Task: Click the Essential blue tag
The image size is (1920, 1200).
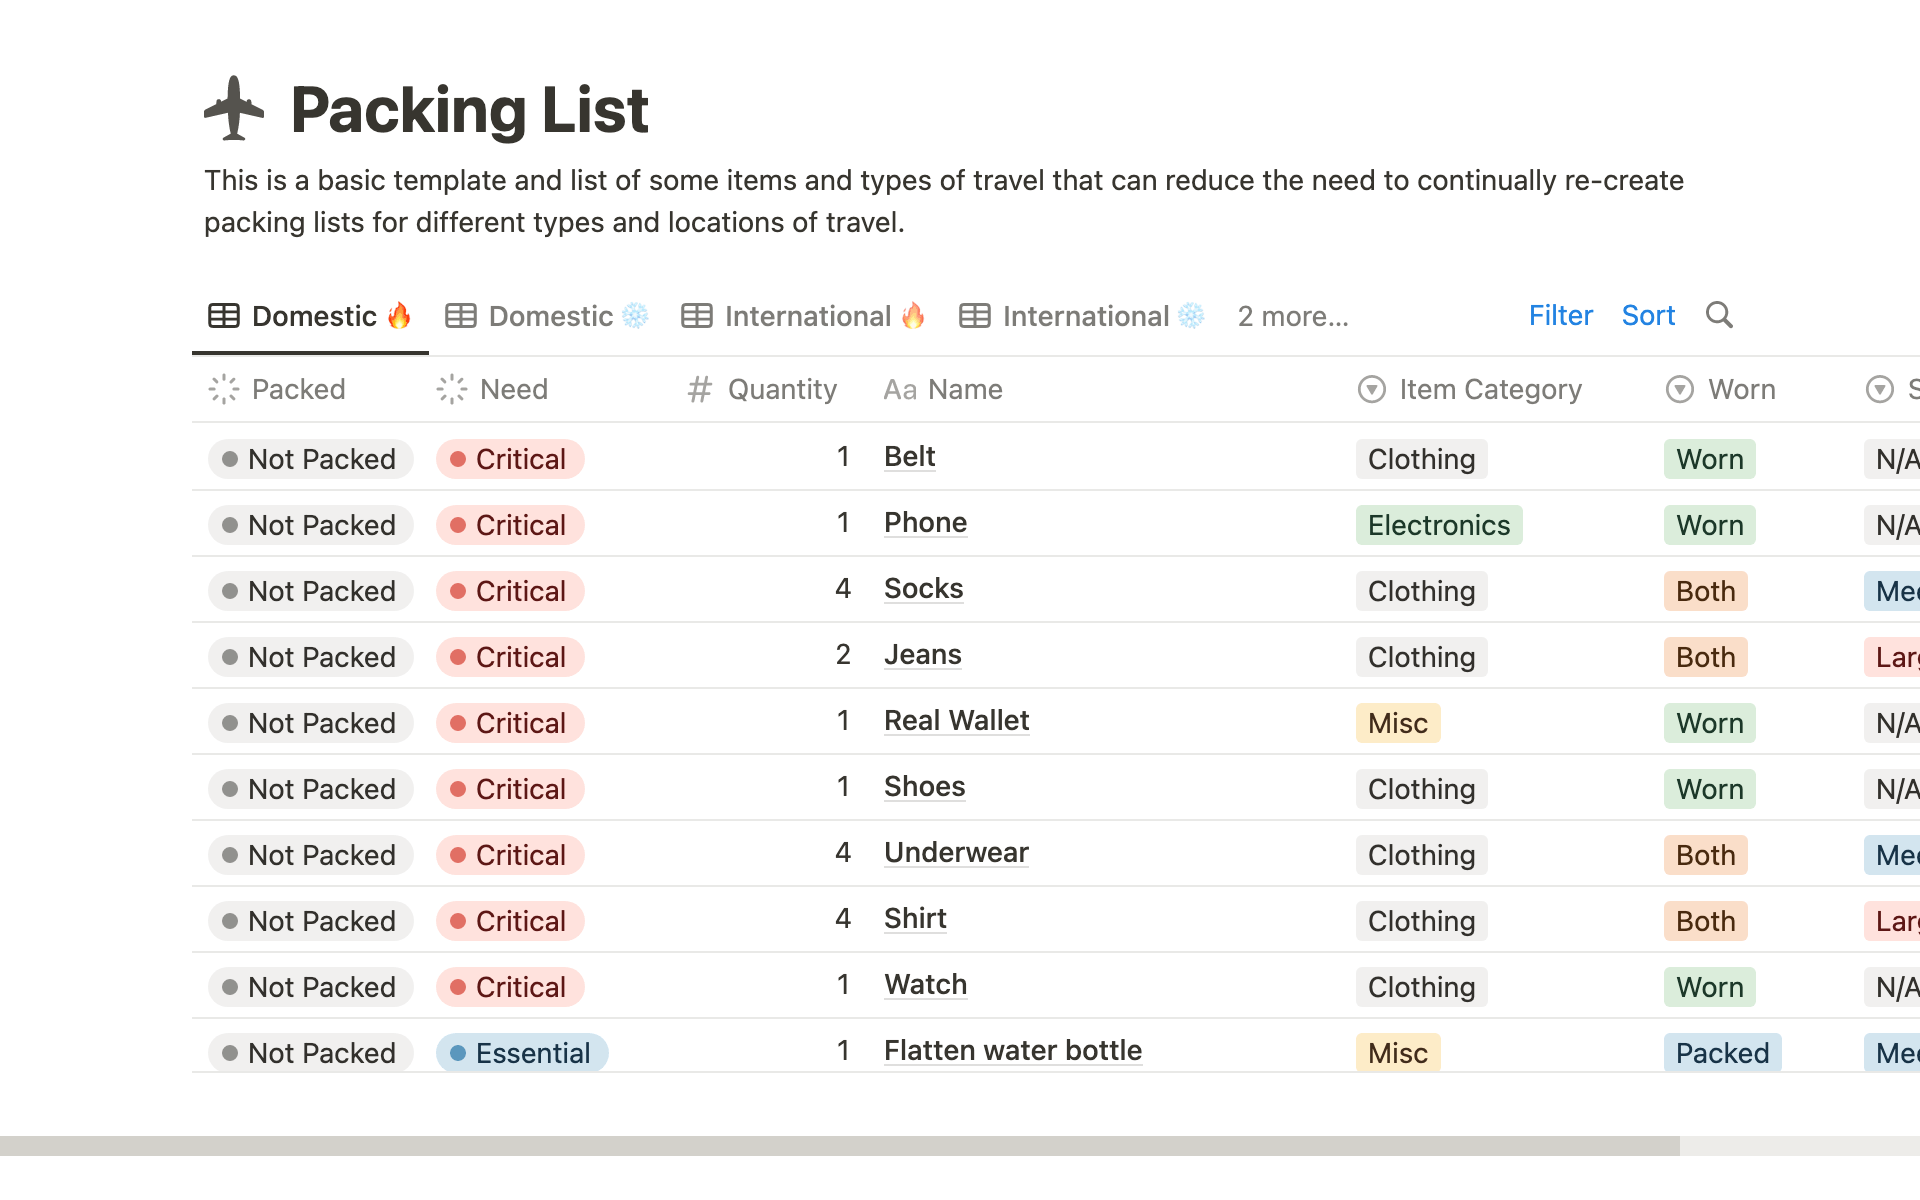Action: [522, 1053]
